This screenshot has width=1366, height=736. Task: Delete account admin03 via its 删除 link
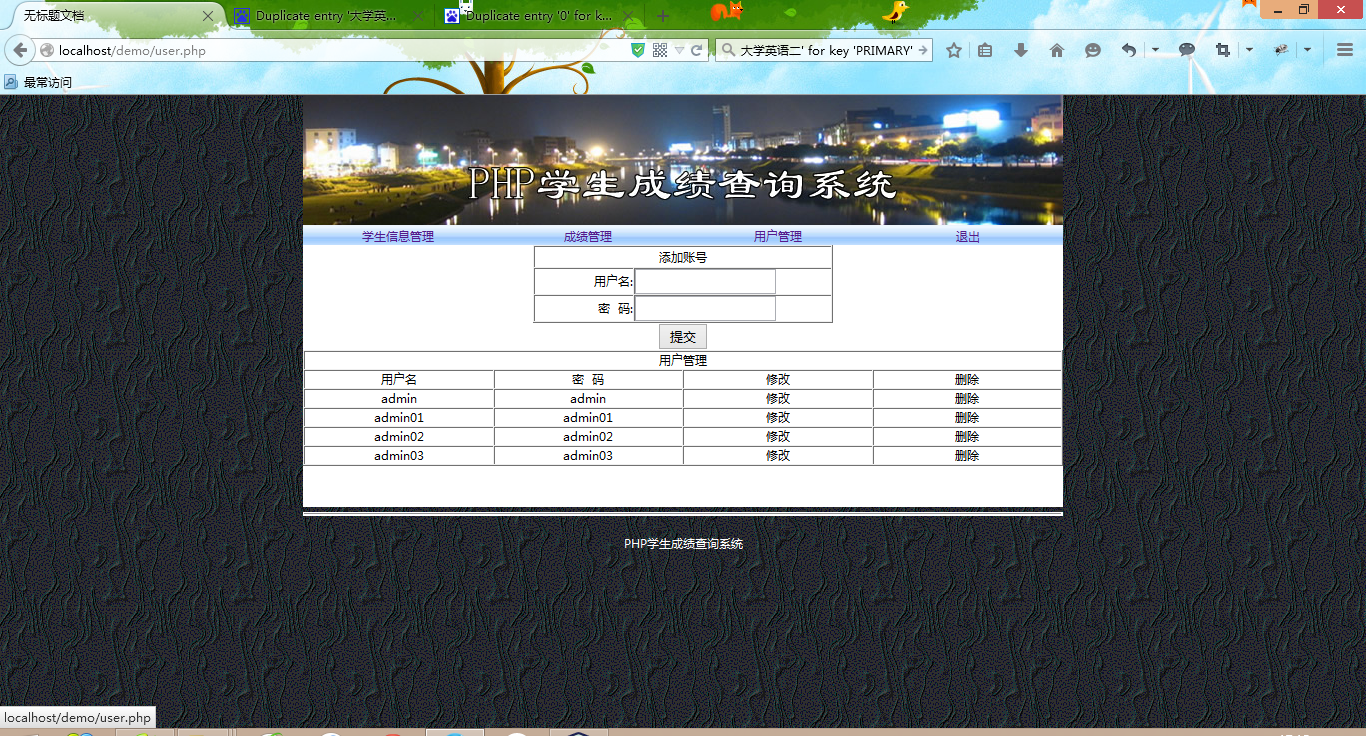click(966, 455)
